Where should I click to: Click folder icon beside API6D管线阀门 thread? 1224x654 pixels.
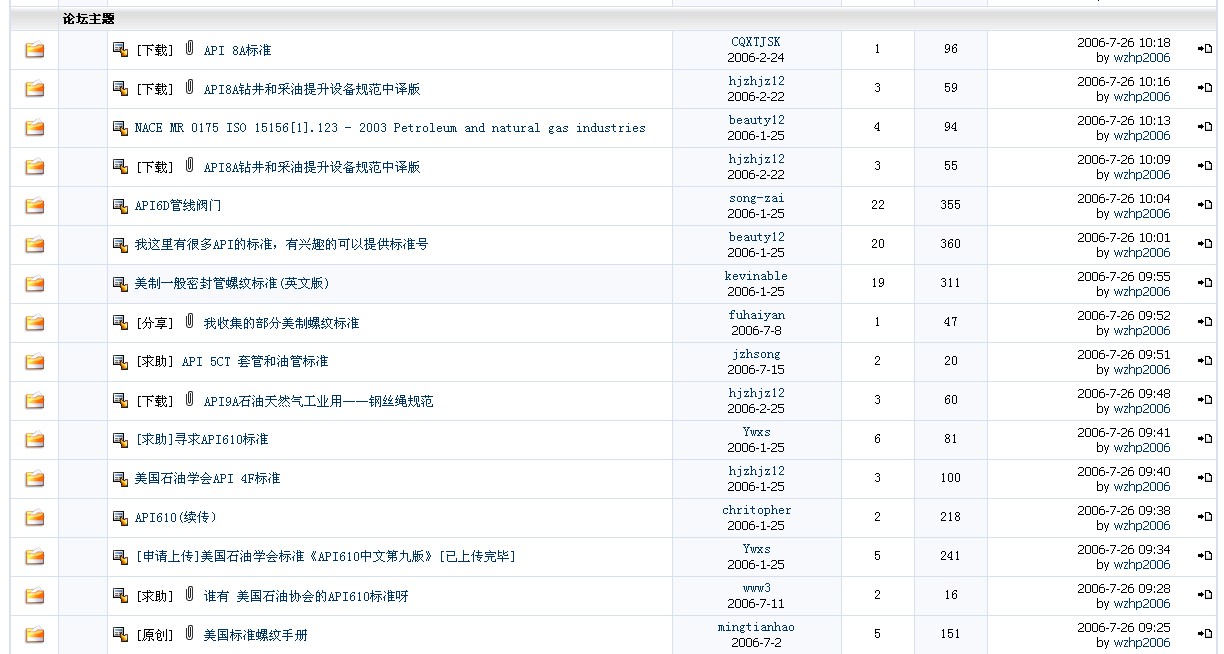(x=35, y=206)
